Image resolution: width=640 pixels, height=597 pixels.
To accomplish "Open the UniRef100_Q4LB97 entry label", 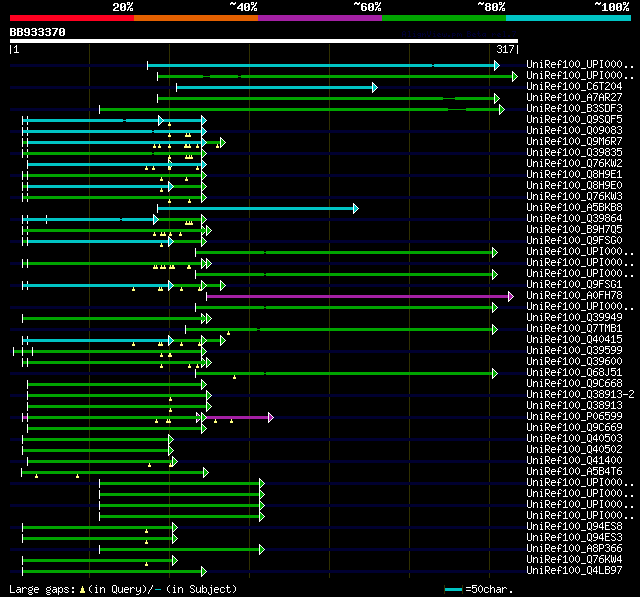I will (574, 570).
